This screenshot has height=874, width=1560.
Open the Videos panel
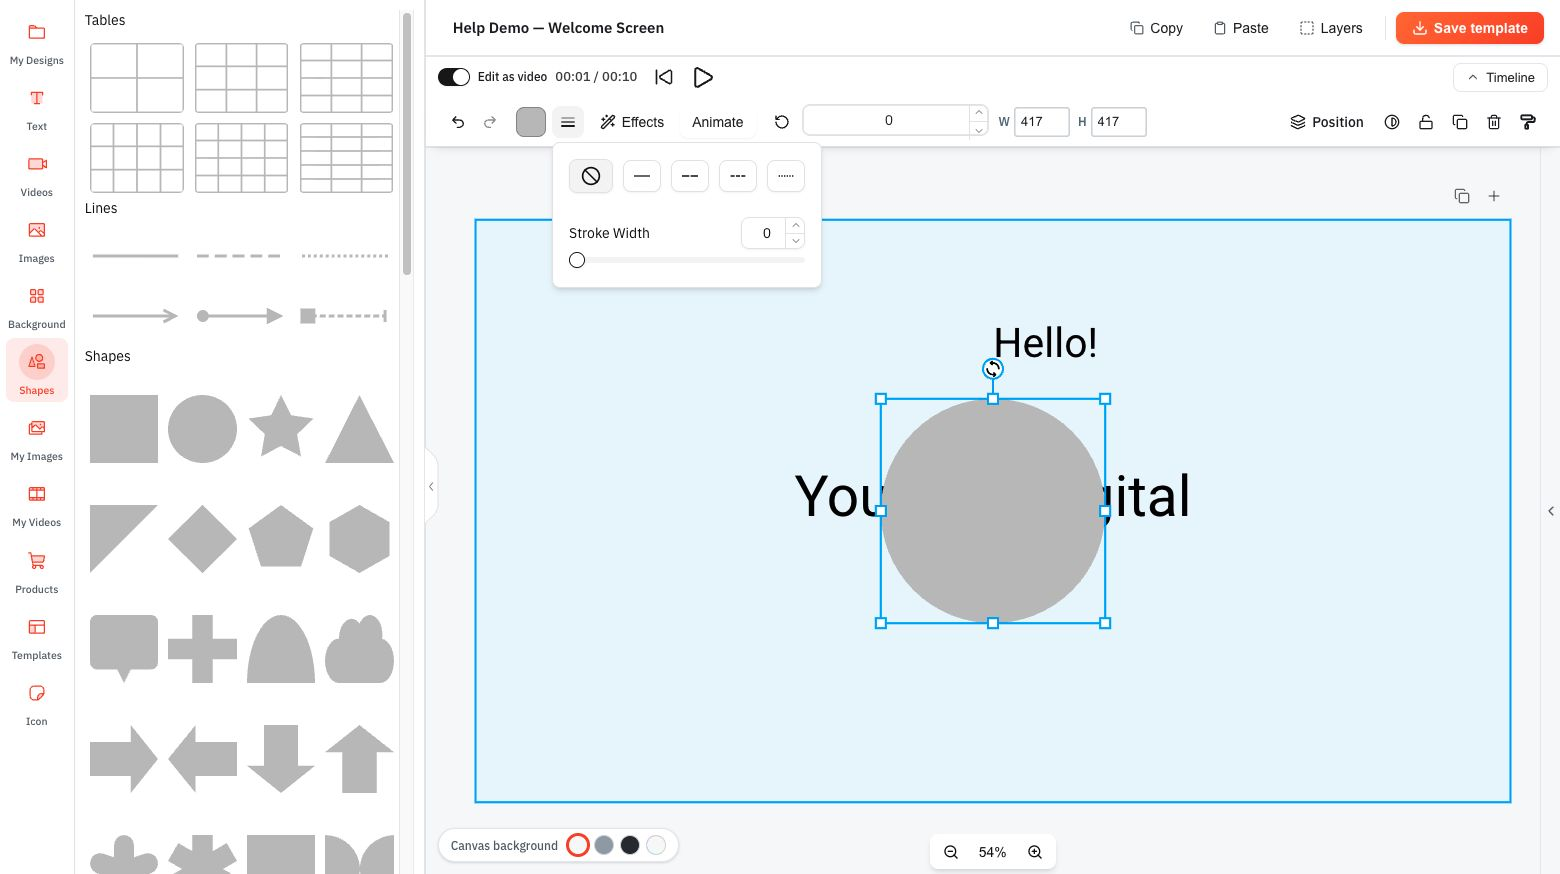click(x=37, y=177)
